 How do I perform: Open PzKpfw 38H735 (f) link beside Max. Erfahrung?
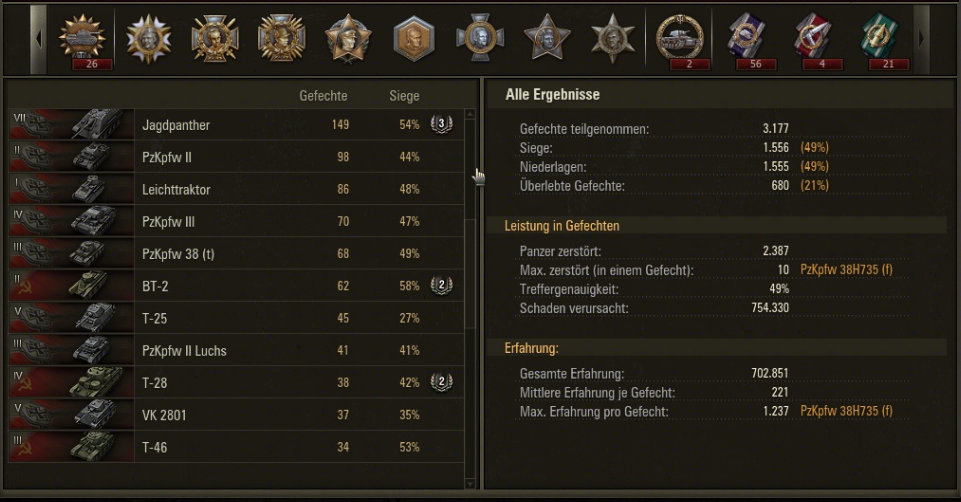(x=846, y=412)
